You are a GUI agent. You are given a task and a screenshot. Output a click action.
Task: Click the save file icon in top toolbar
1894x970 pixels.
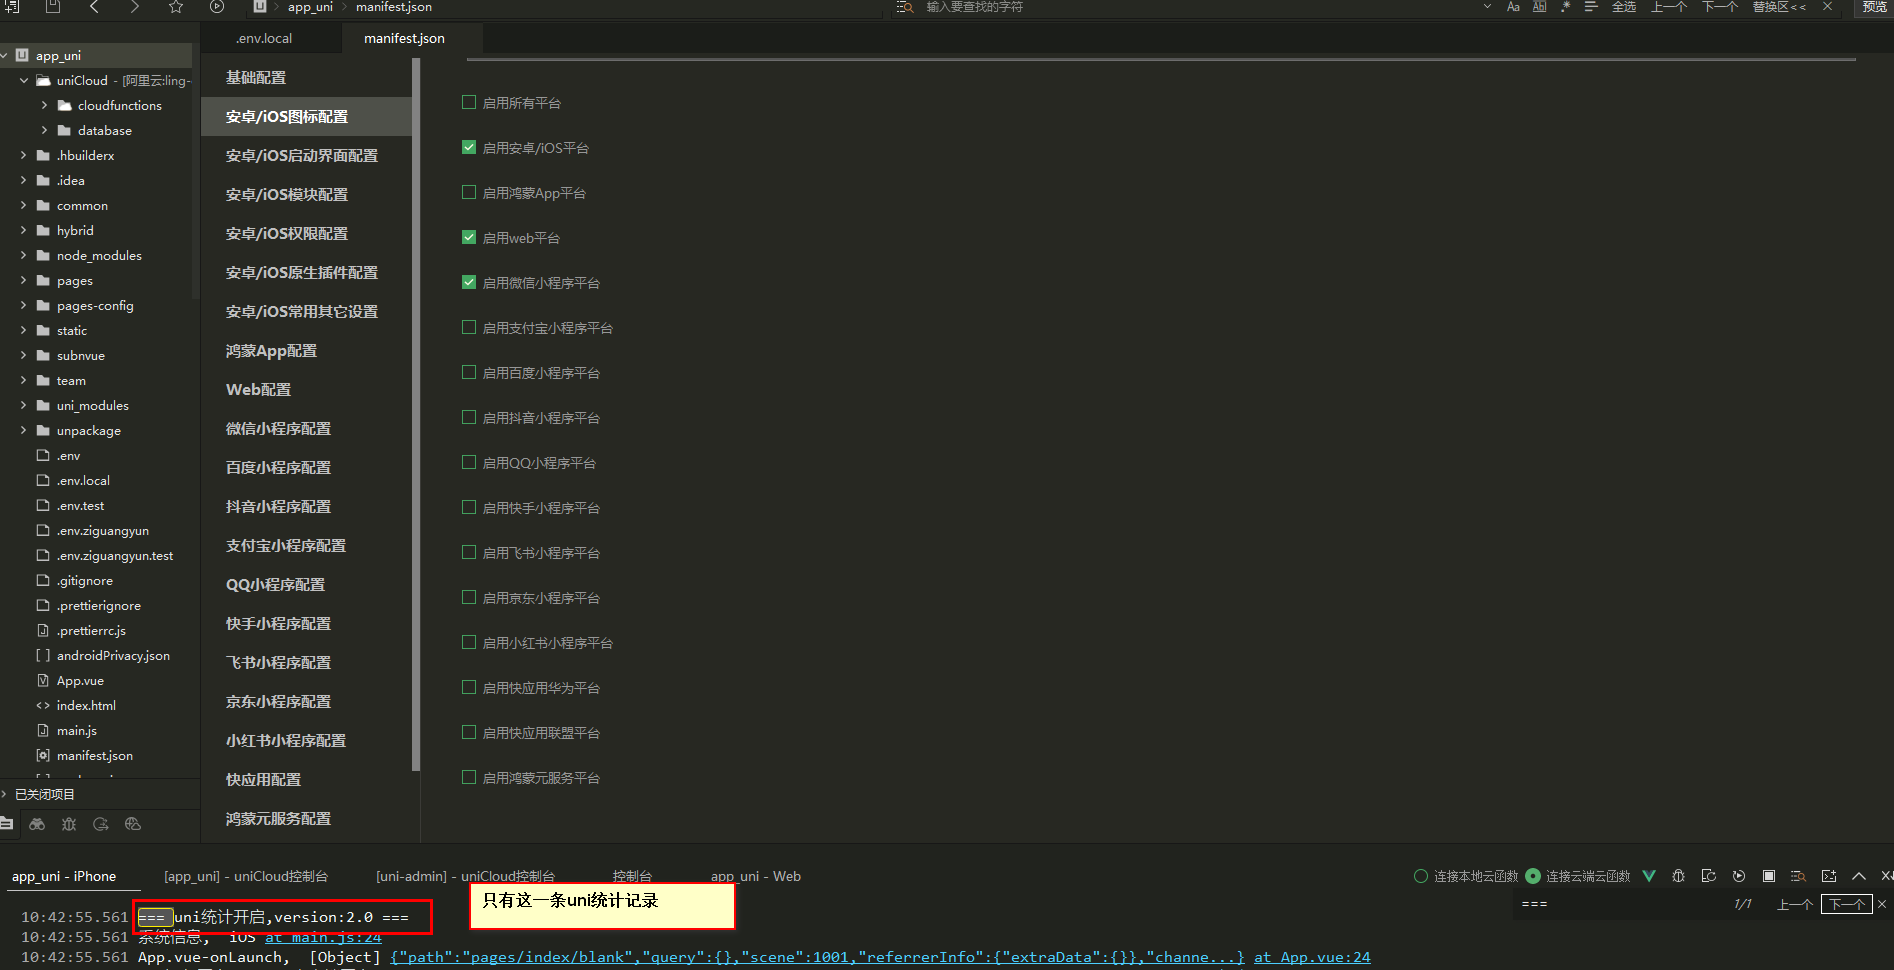[53, 7]
